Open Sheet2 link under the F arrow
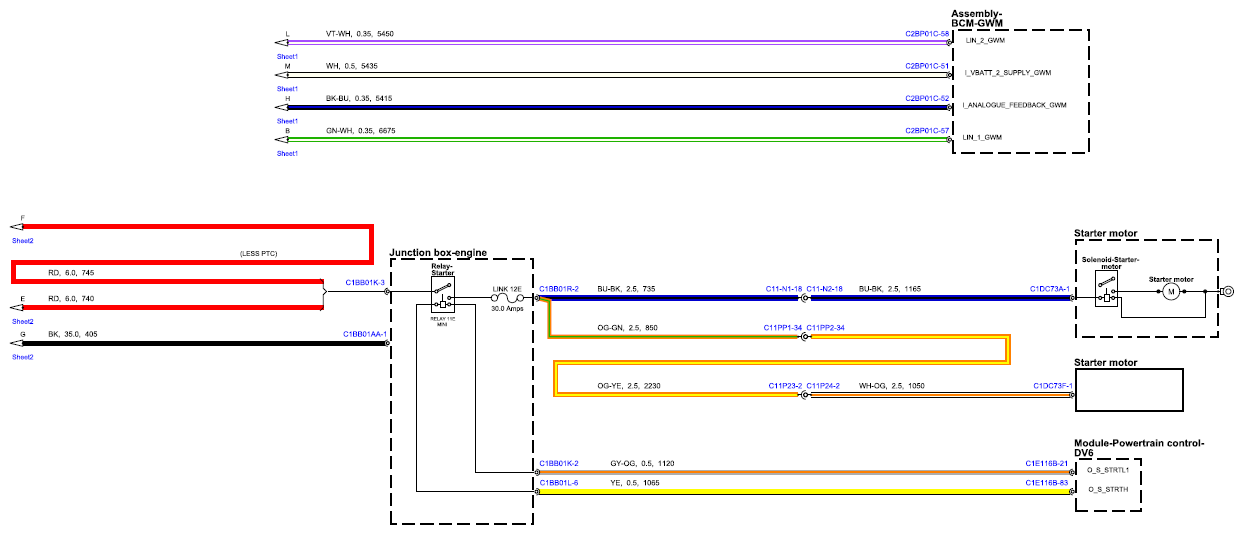This screenshot has width=1243, height=534. click(22, 241)
